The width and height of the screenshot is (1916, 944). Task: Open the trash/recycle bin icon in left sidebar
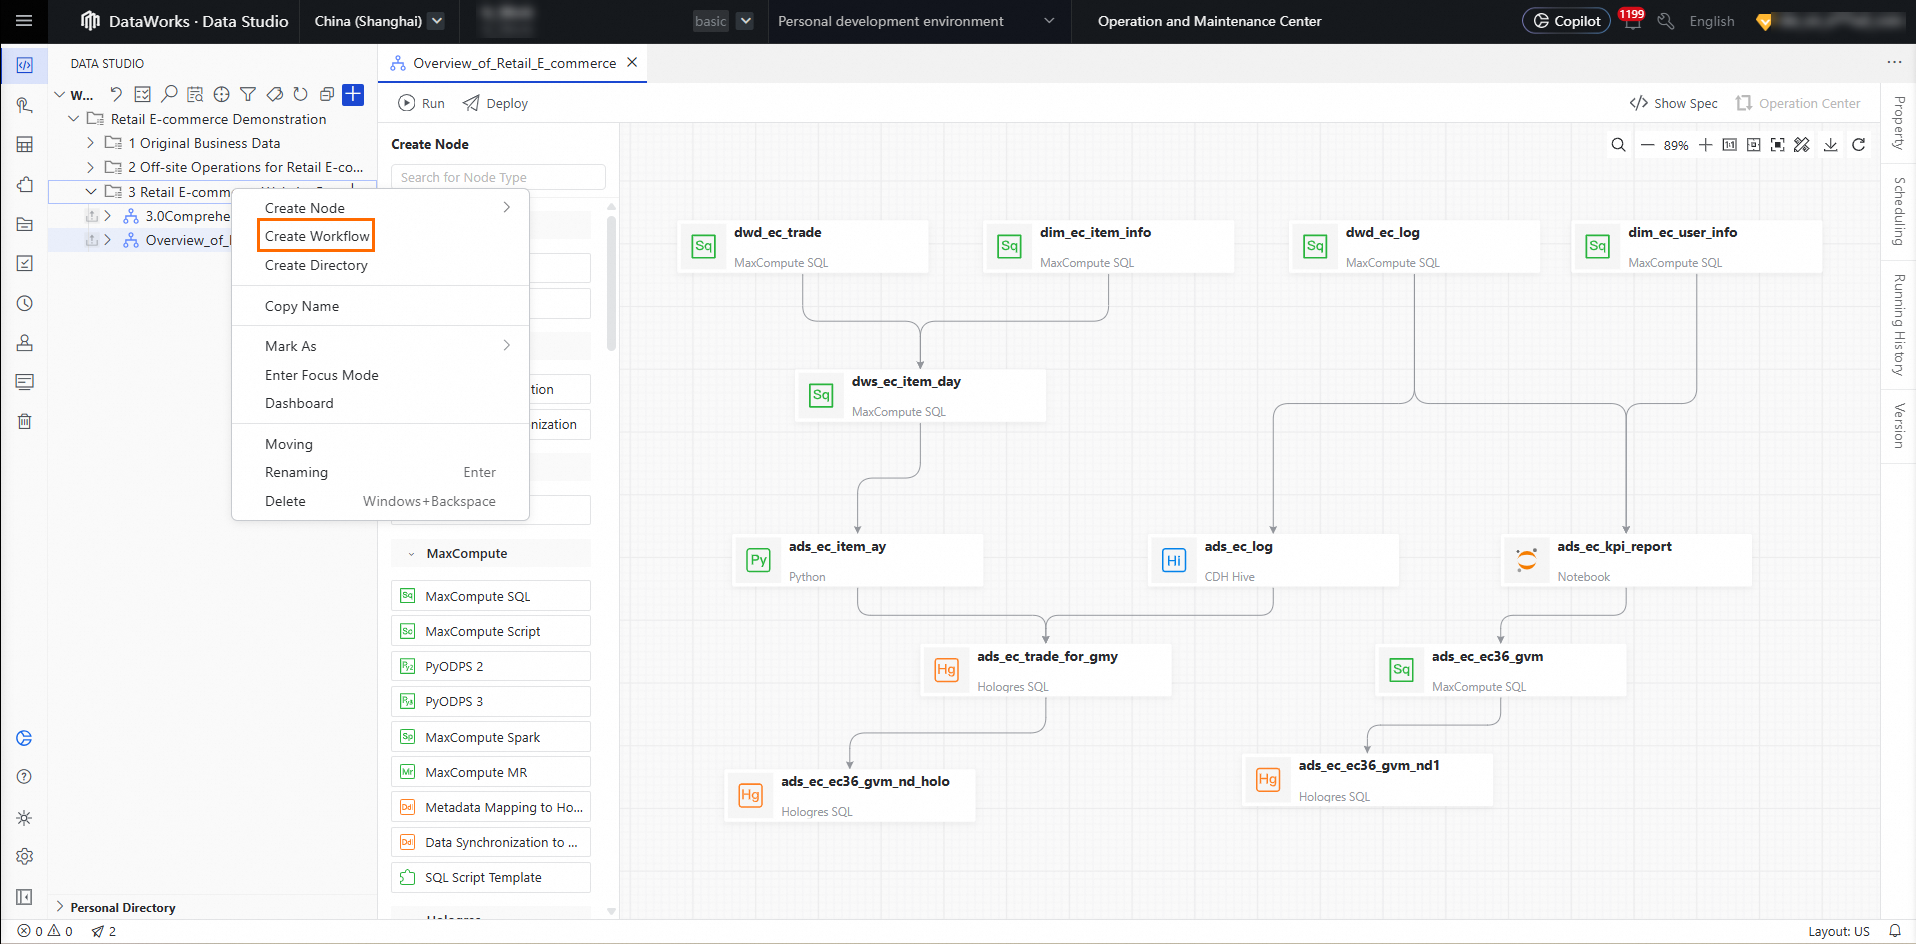pyautogui.click(x=24, y=421)
